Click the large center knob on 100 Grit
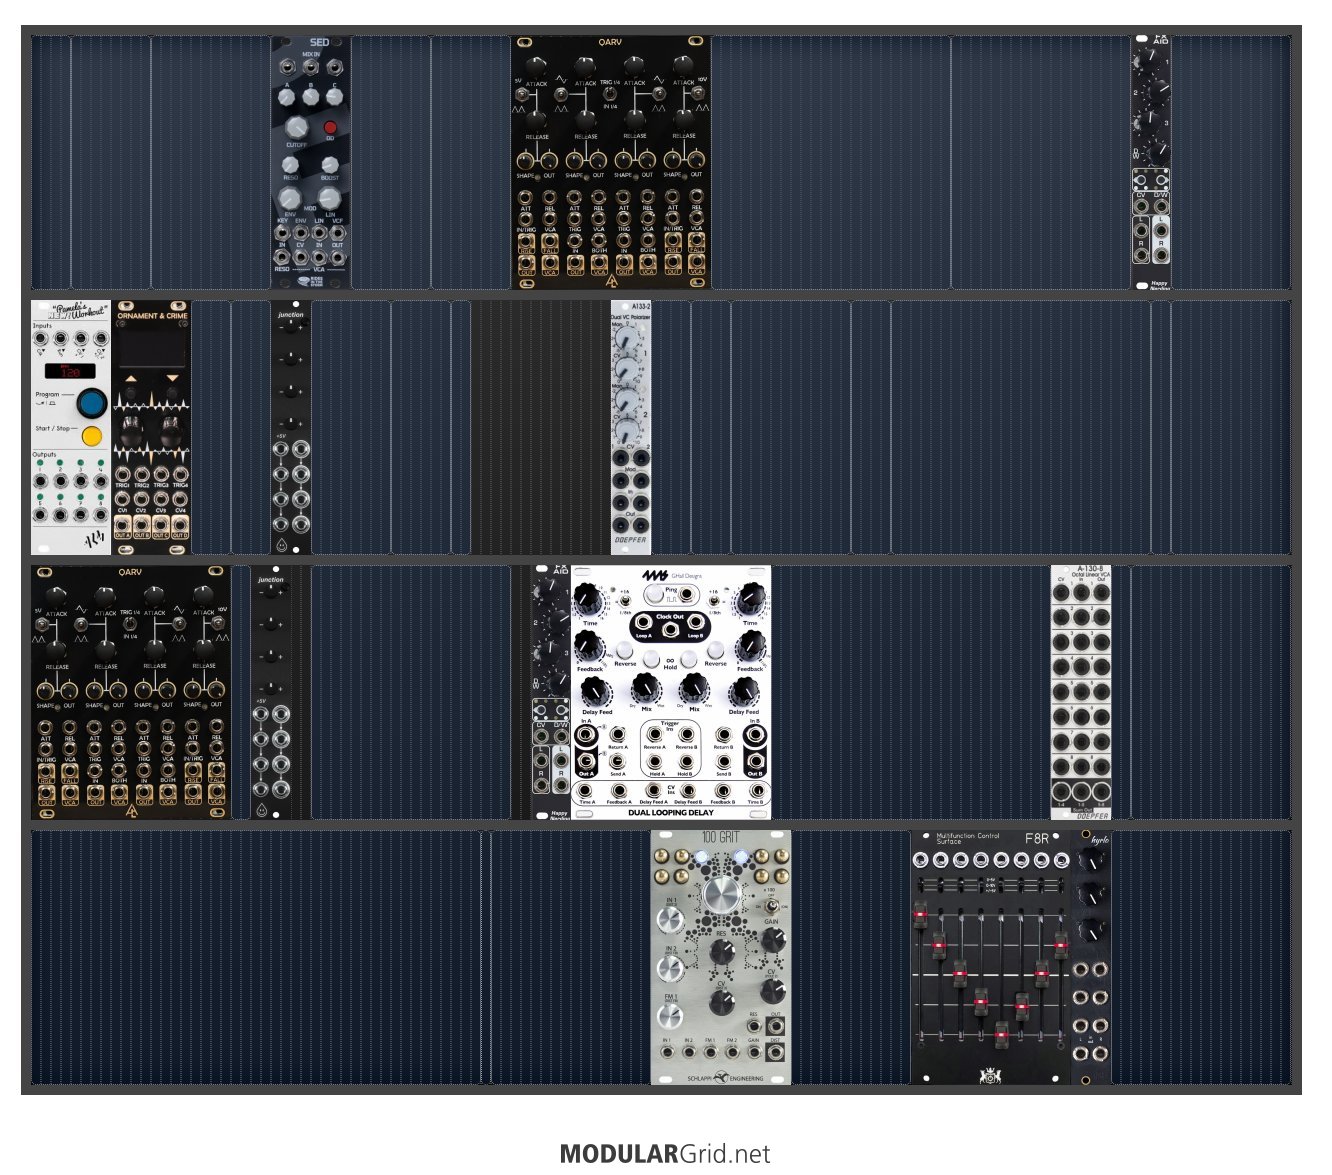This screenshot has width=1332, height=1175. [x=720, y=893]
